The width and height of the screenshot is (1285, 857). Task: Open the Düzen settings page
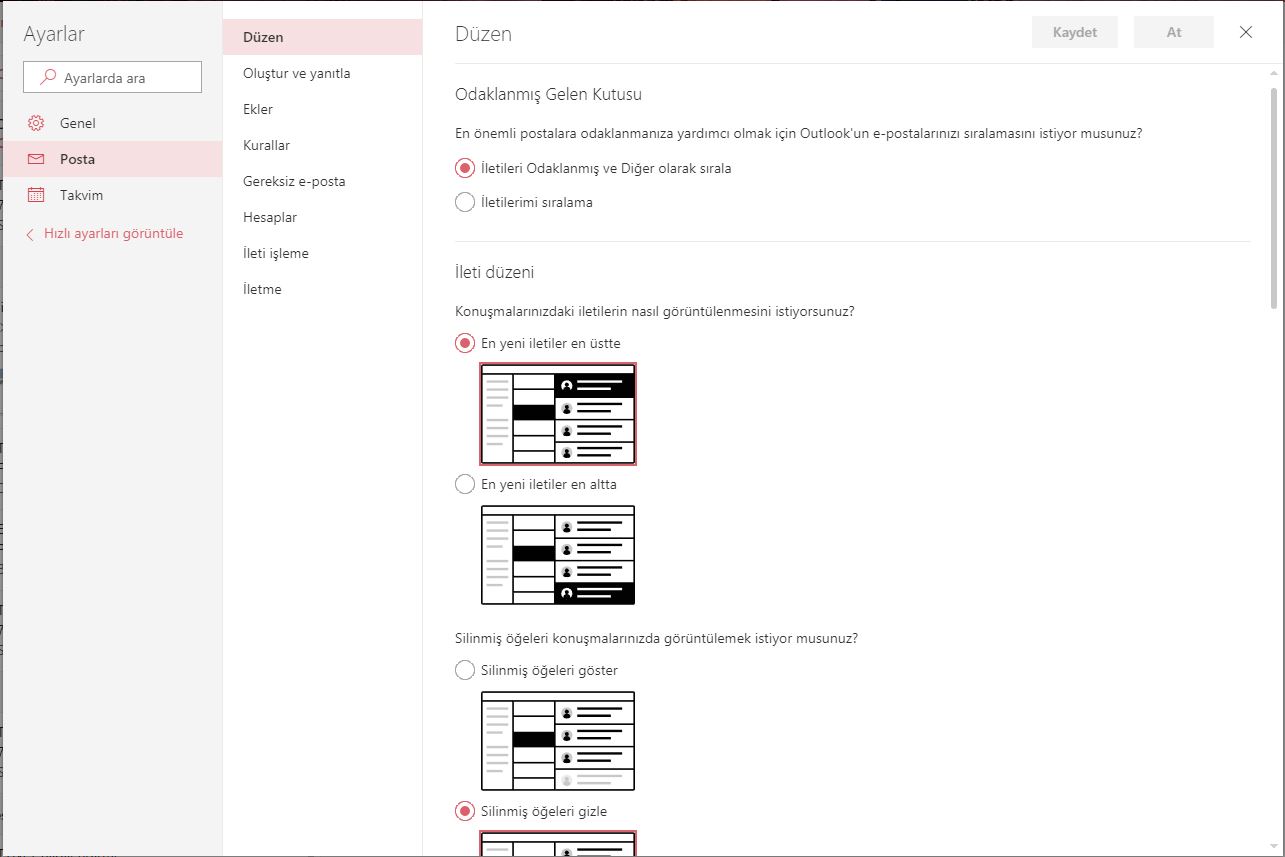coord(322,37)
